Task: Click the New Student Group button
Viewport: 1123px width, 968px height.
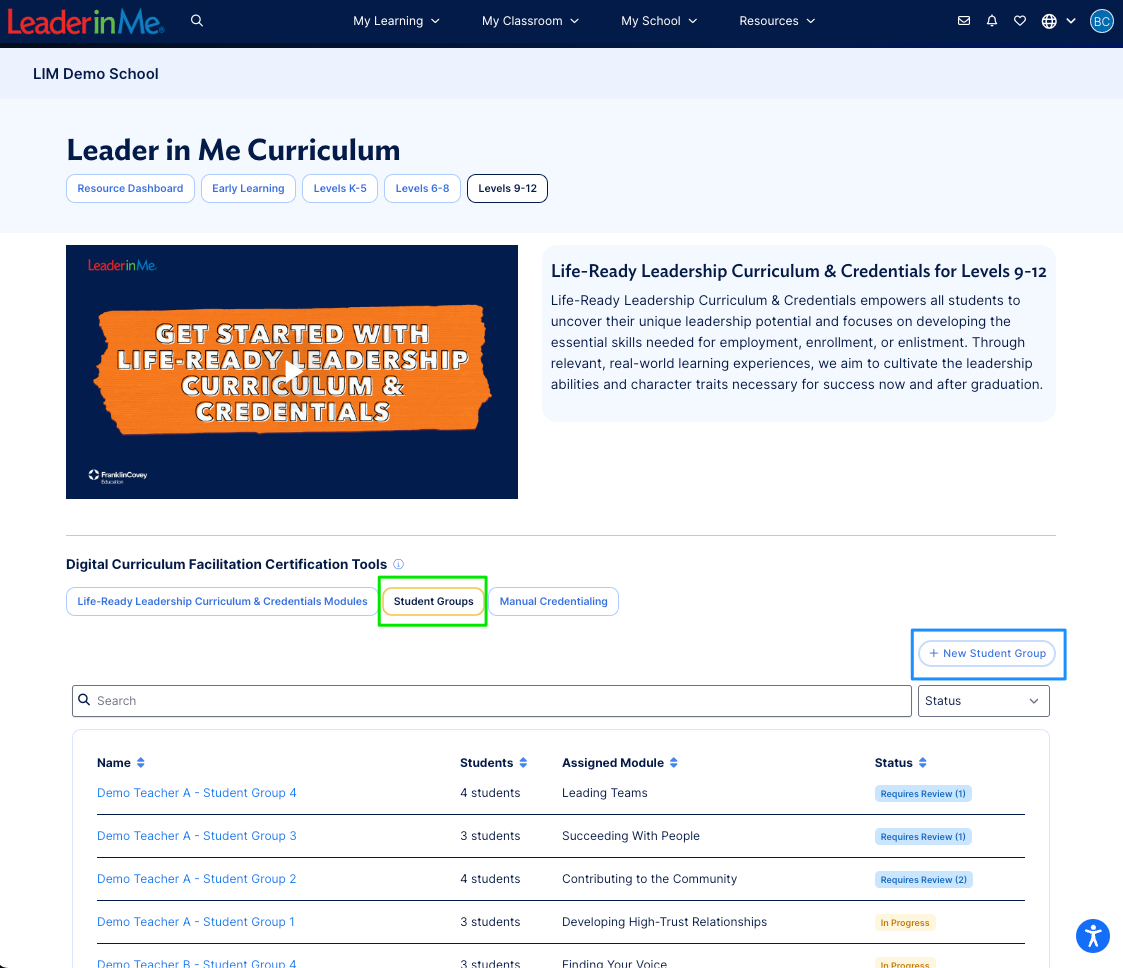Action: 987,653
